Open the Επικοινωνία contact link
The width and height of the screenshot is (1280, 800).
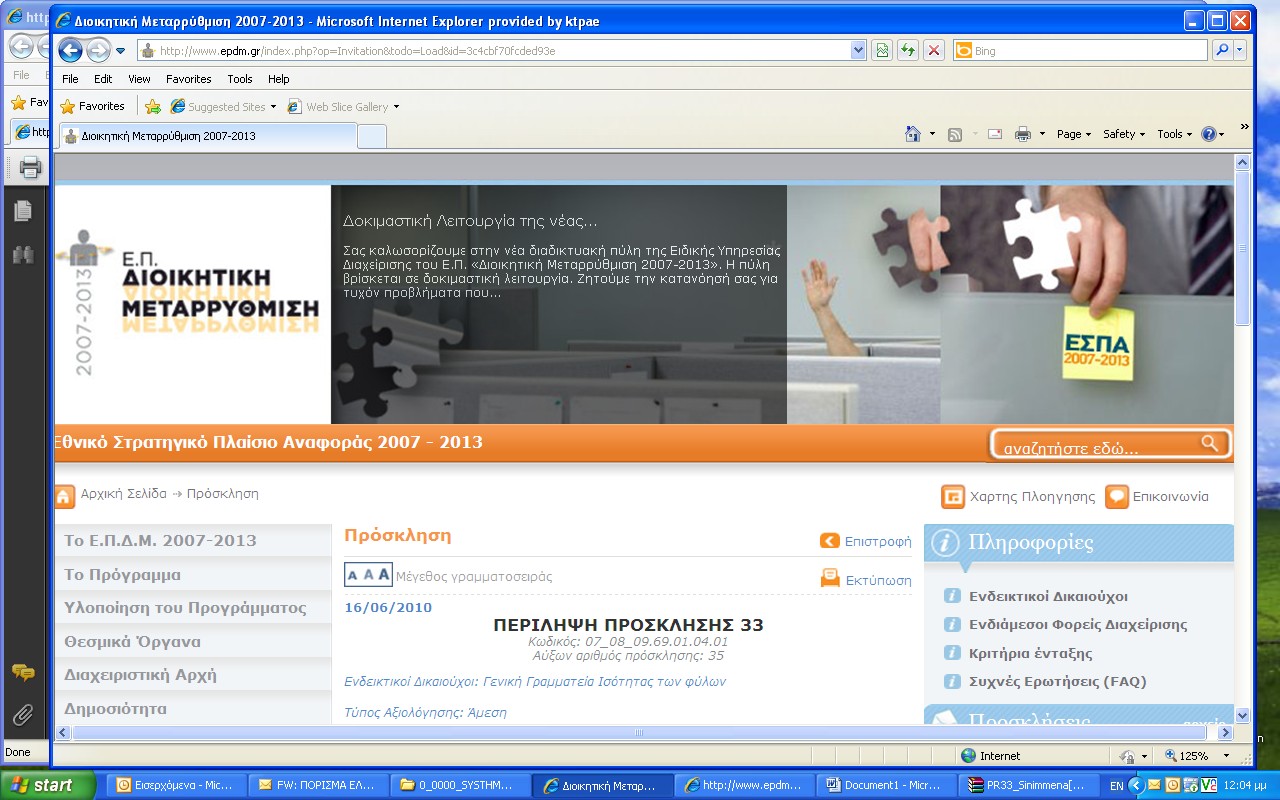[x=1170, y=496]
